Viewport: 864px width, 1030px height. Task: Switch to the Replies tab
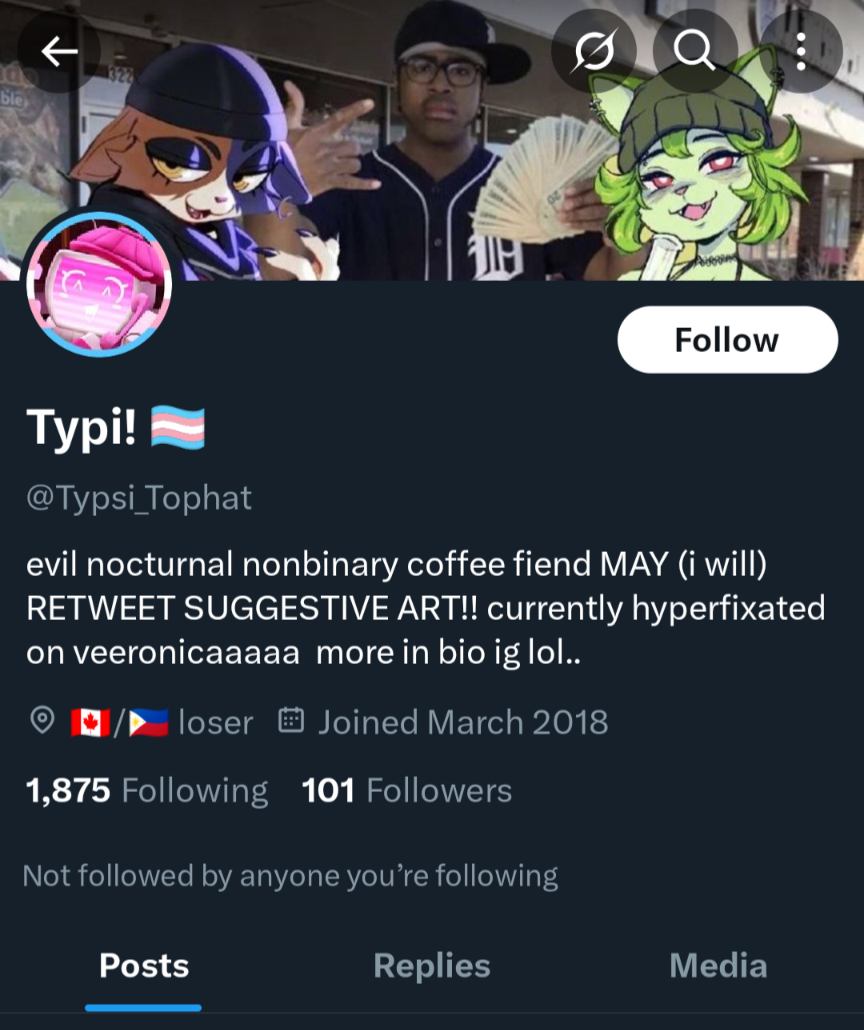[x=432, y=966]
